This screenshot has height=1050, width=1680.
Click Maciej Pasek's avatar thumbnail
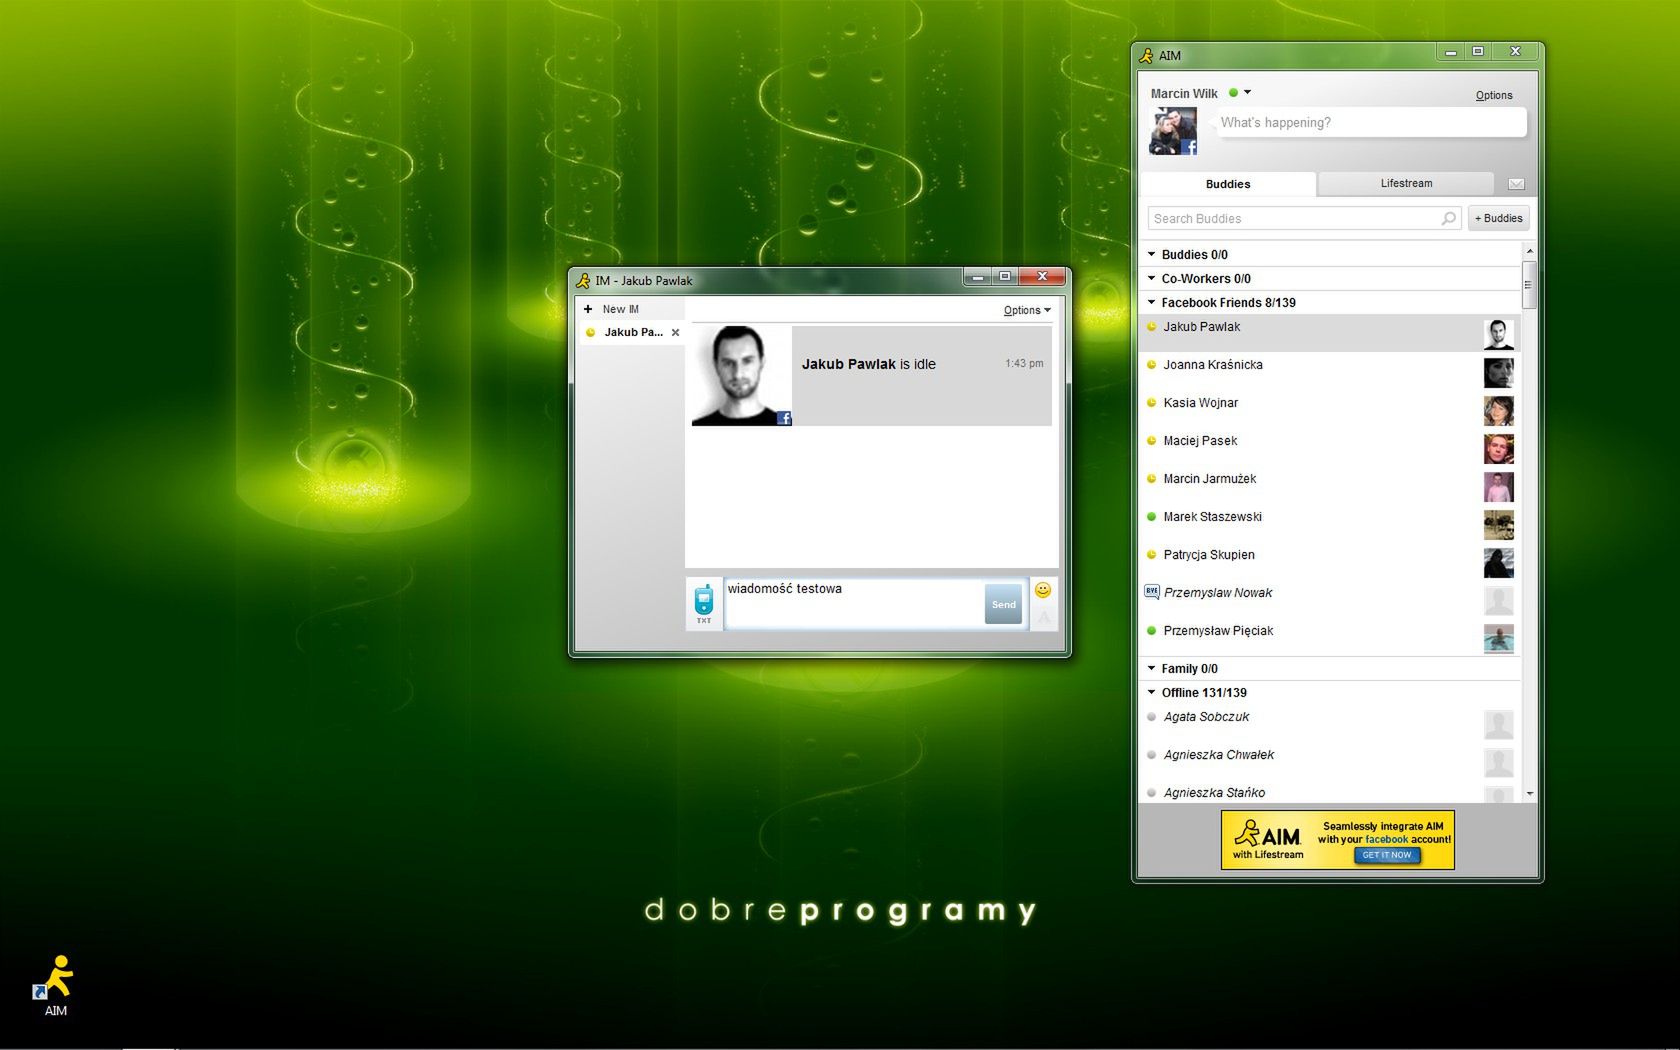pos(1498,448)
